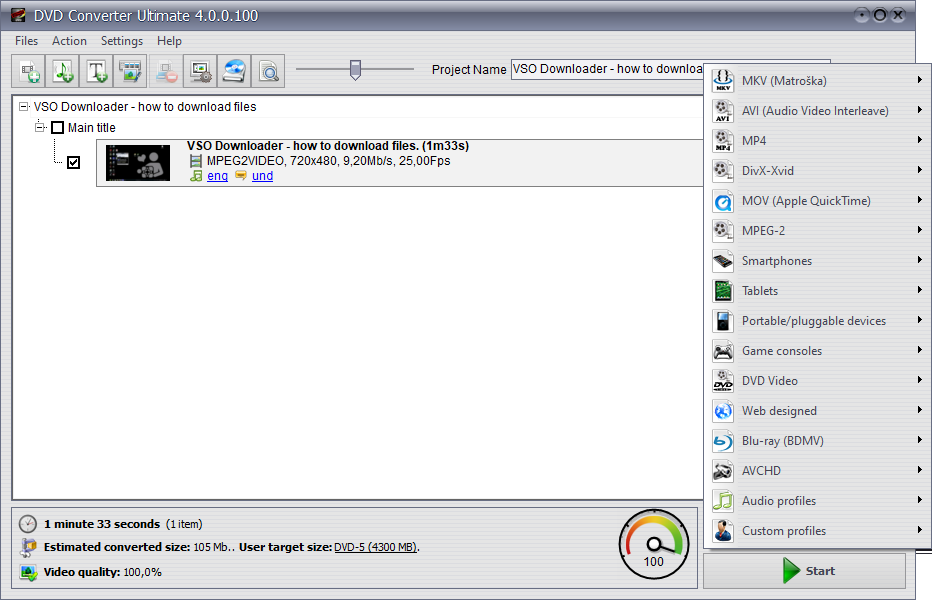This screenshot has height=601, width=932.
Task: Select Portable/pluggable devices entry
Action: tap(818, 321)
